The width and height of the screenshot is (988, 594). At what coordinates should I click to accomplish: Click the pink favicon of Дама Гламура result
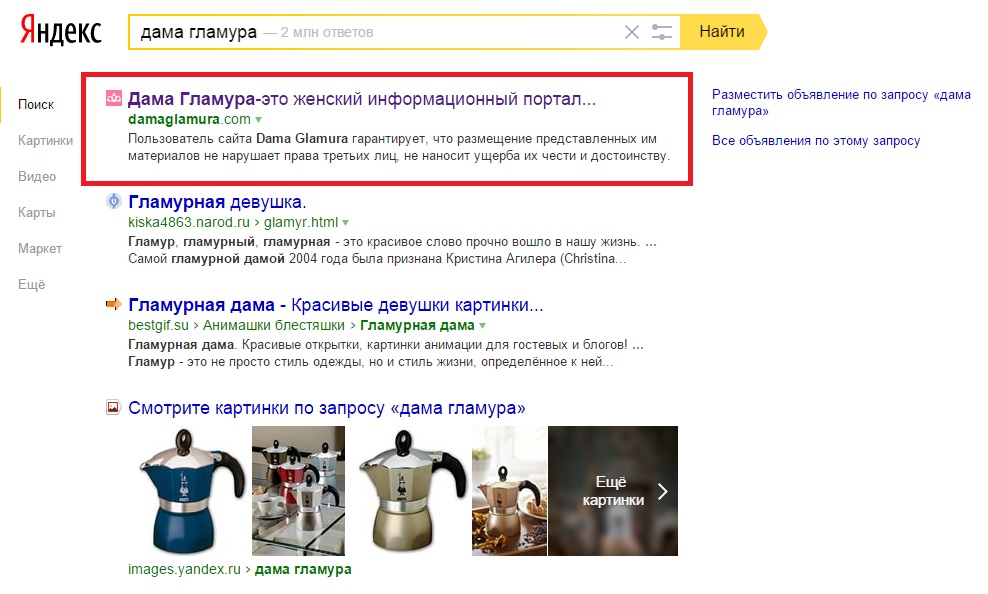(x=112, y=98)
